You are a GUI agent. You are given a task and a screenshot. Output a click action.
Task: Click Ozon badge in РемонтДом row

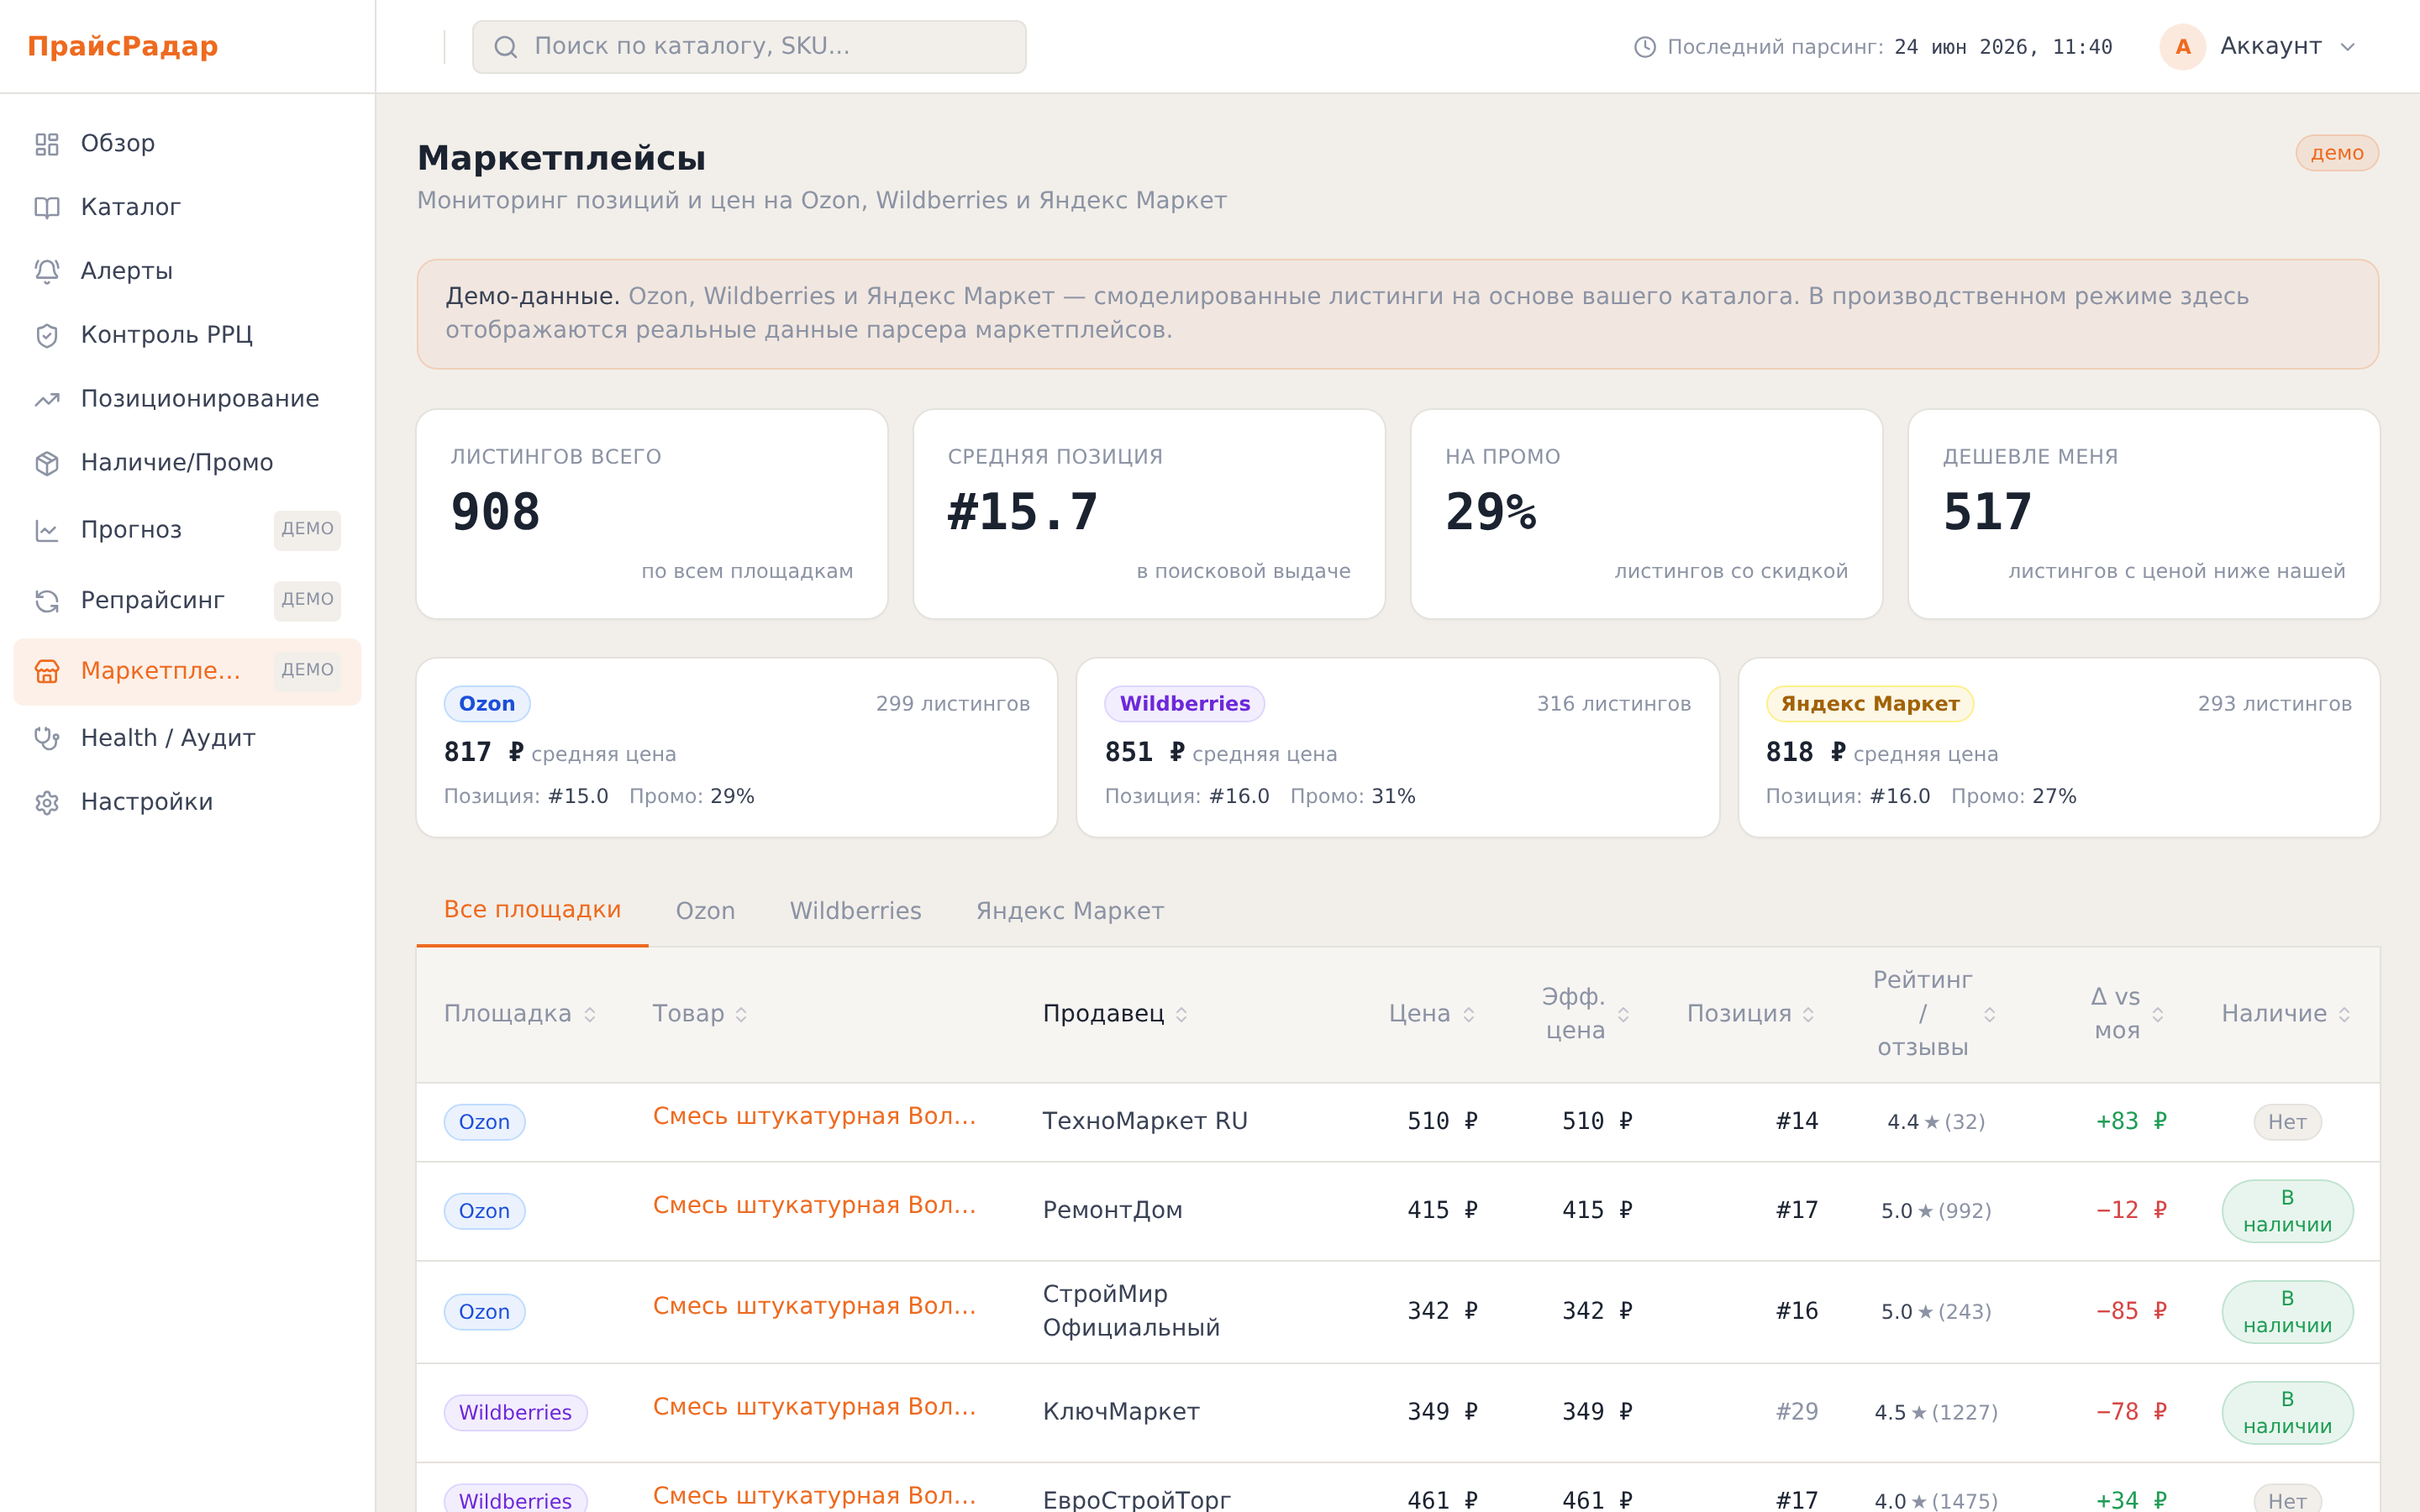click(x=484, y=1211)
